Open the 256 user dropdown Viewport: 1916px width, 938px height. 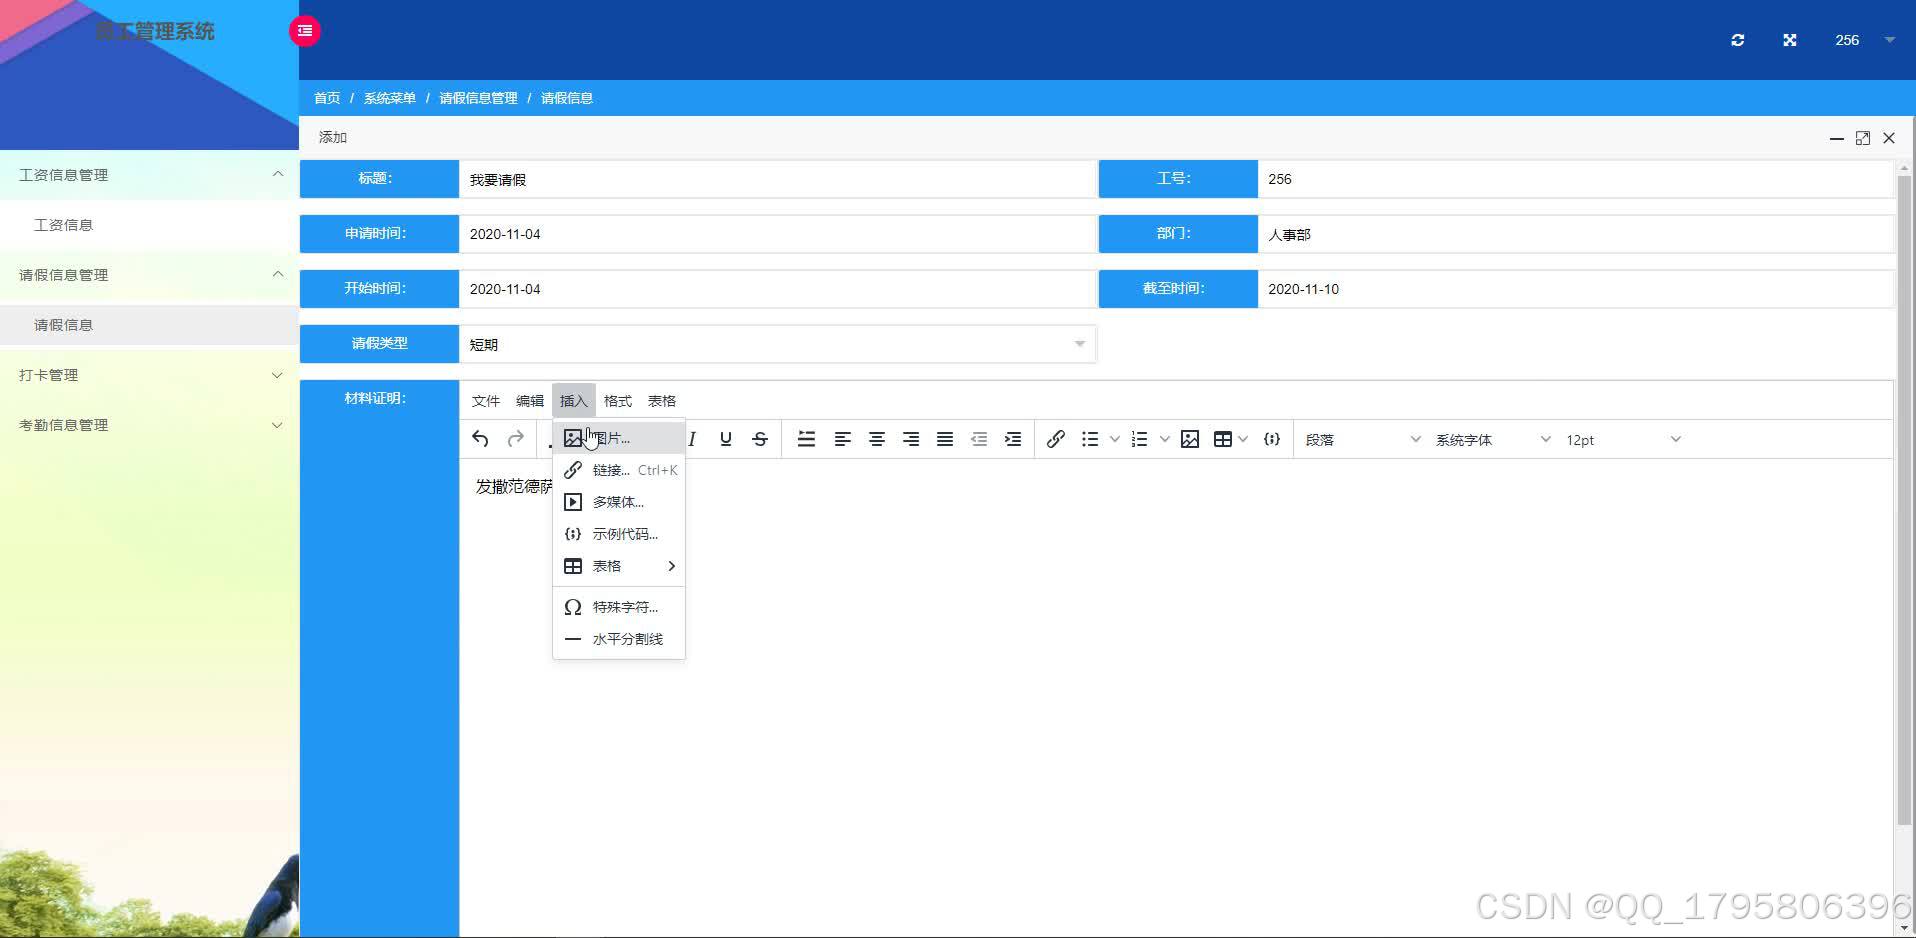(x=1864, y=40)
